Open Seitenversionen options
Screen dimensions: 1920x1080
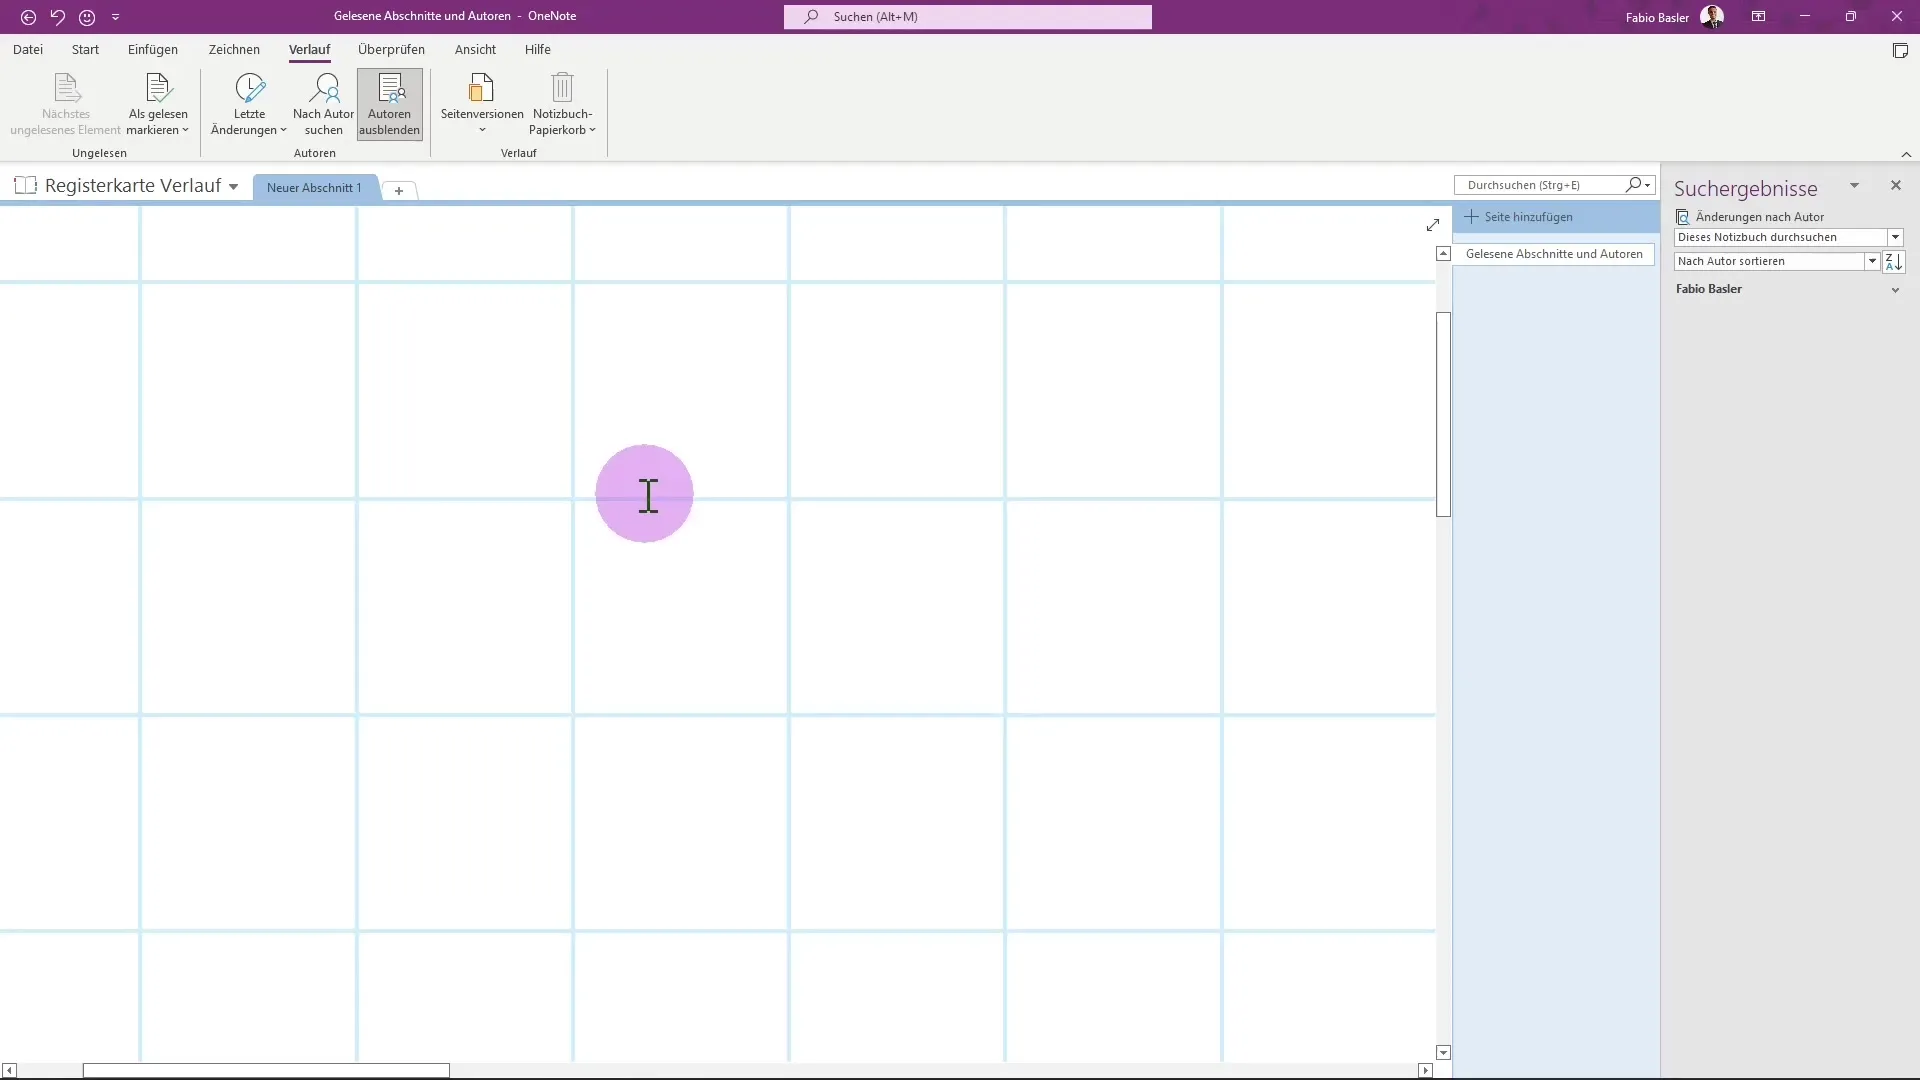482,104
